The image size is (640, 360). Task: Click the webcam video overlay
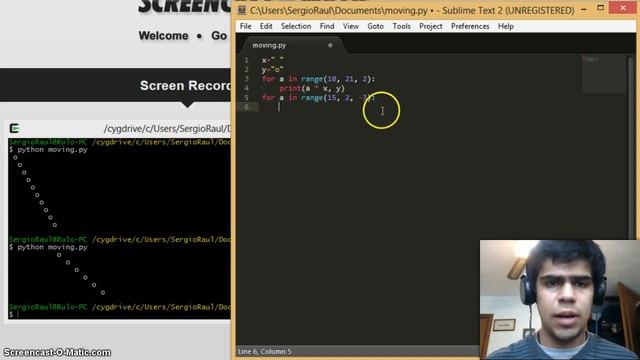coord(560,300)
